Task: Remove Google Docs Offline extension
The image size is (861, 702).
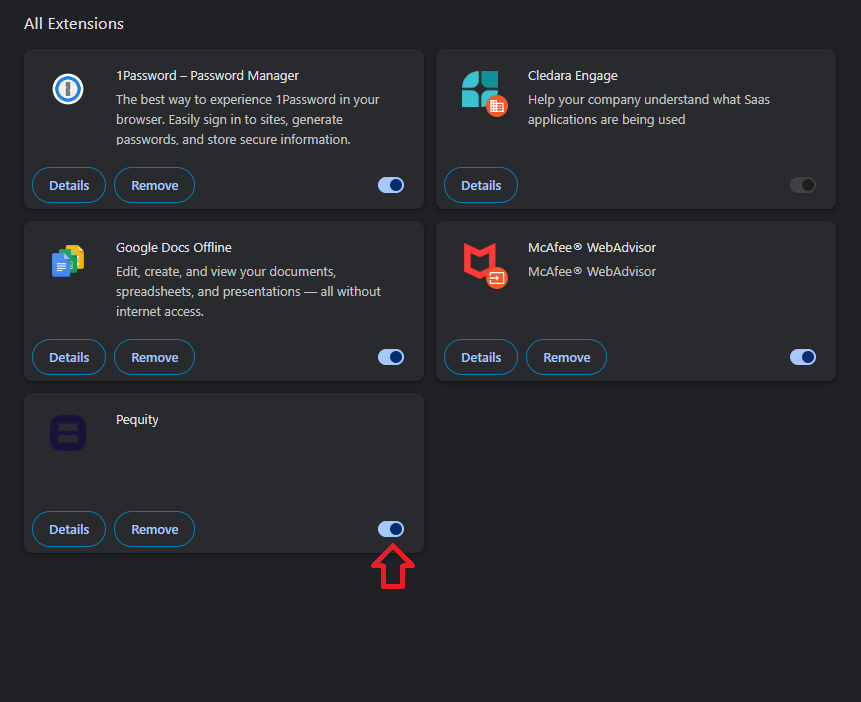Action: (x=154, y=357)
